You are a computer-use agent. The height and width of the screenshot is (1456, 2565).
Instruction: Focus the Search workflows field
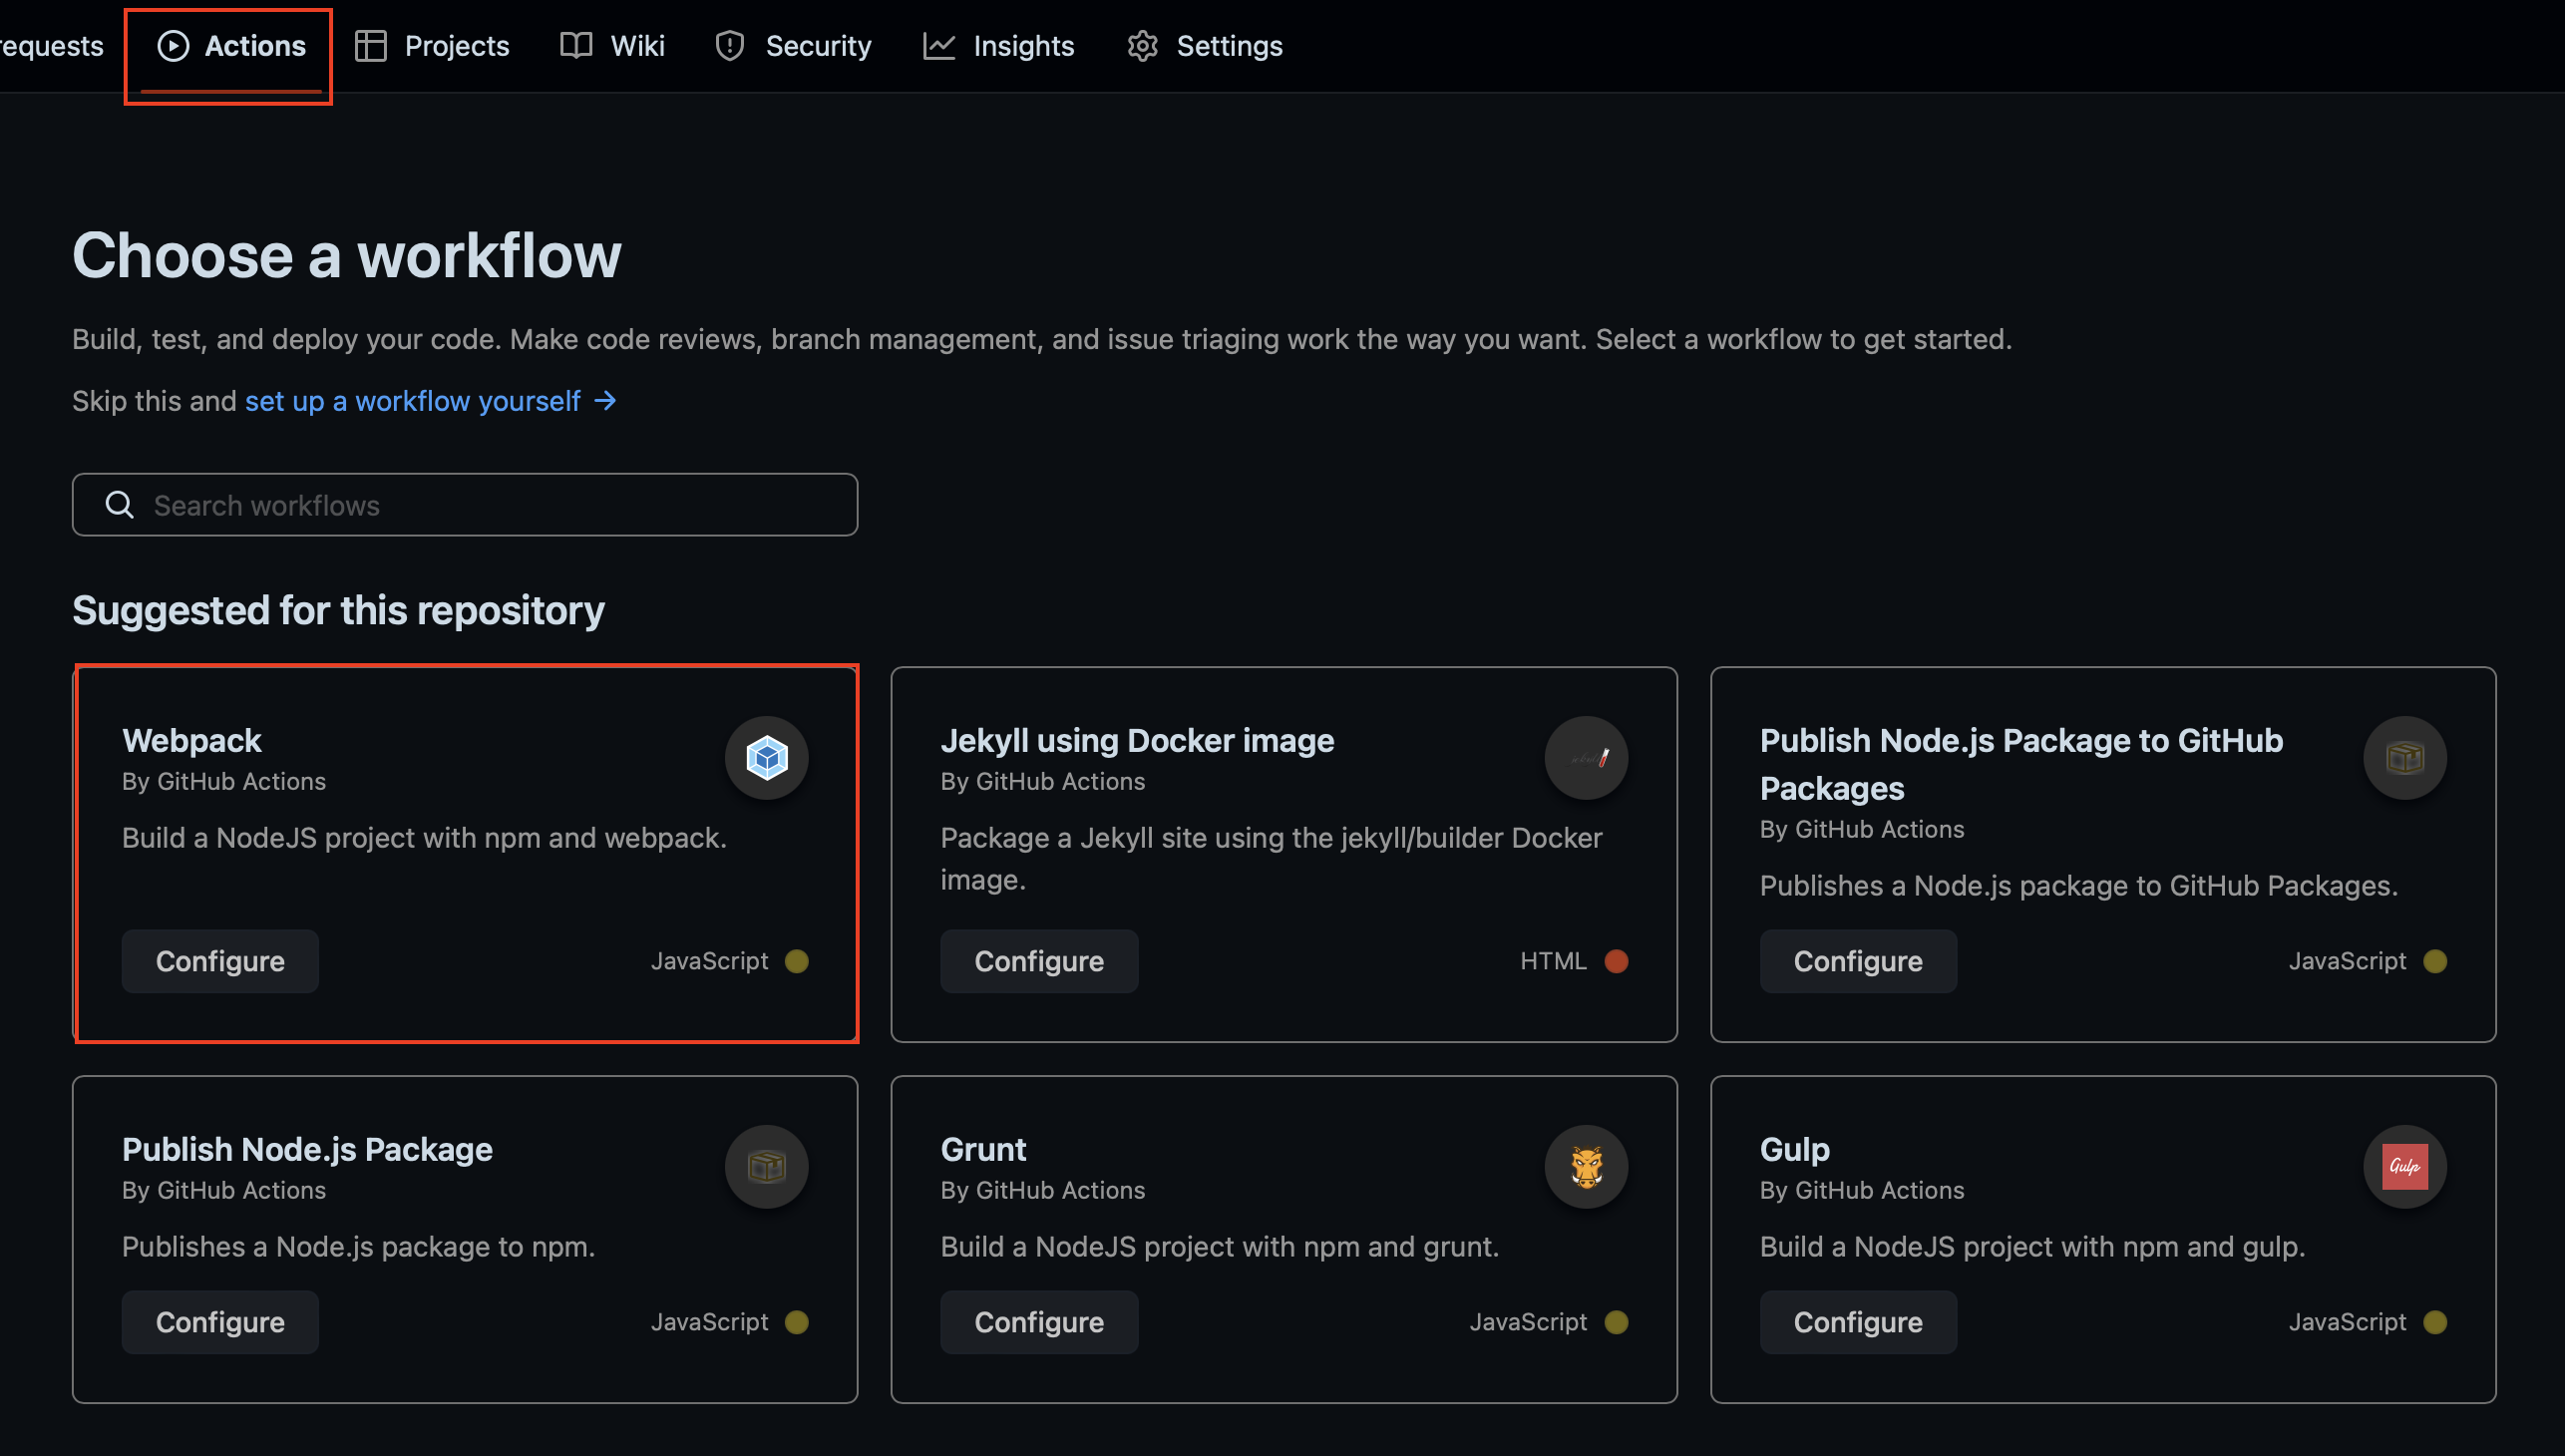click(x=465, y=505)
